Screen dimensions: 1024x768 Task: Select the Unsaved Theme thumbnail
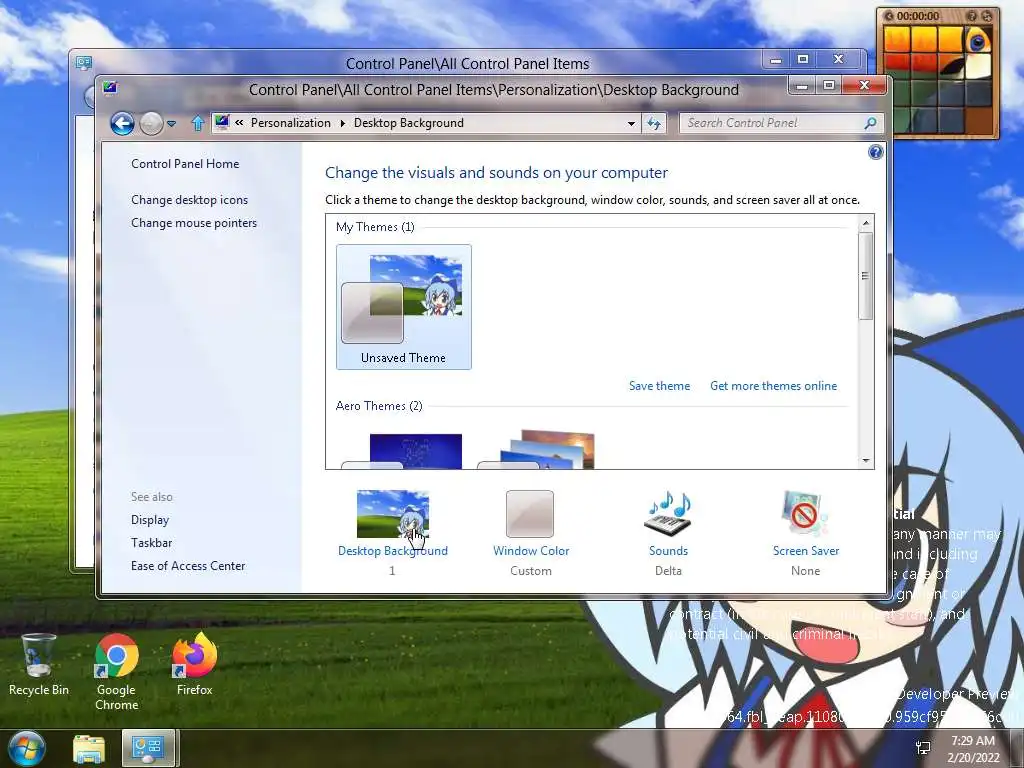(404, 307)
